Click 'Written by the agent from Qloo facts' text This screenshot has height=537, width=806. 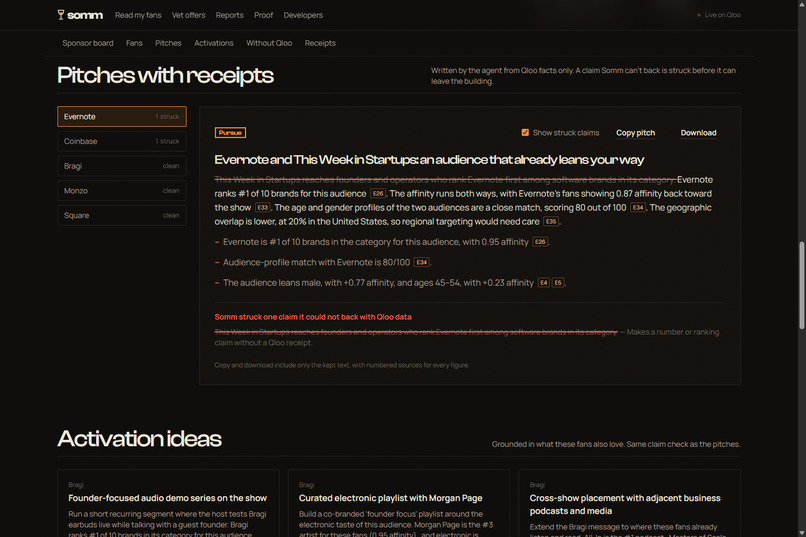pyautogui.click(x=583, y=76)
